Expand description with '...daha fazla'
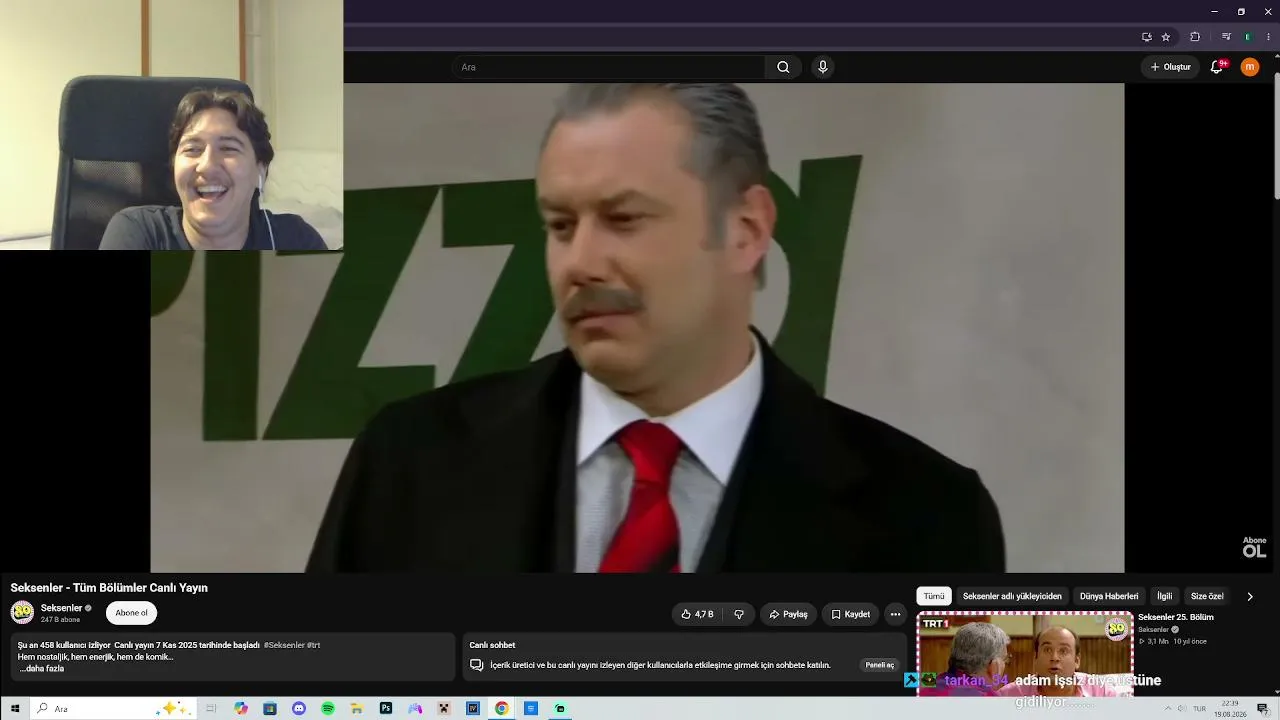The width and height of the screenshot is (1280, 720). pyautogui.click(x=42, y=668)
